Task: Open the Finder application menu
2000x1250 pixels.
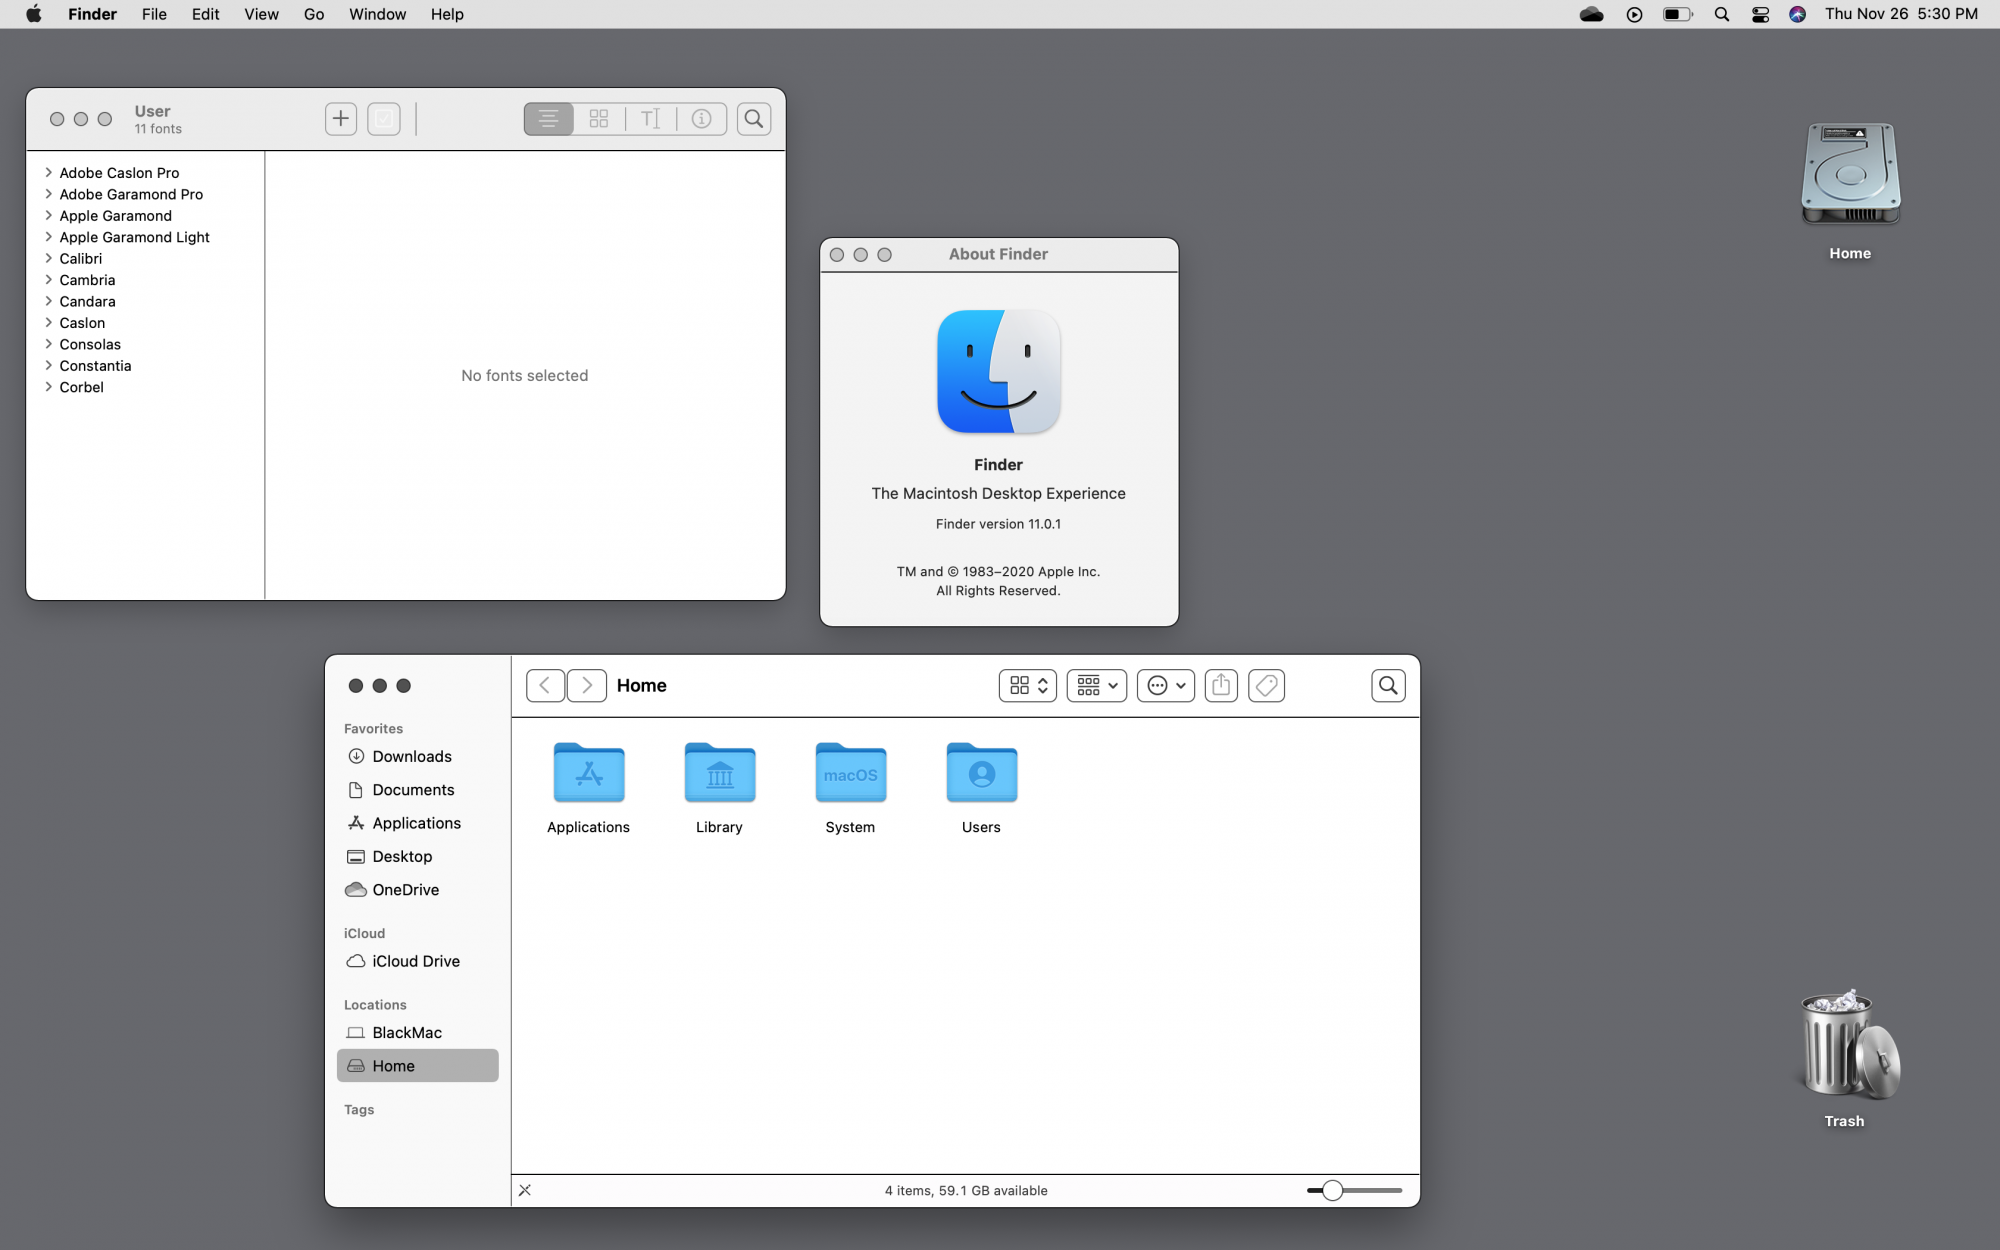Action: click(93, 14)
